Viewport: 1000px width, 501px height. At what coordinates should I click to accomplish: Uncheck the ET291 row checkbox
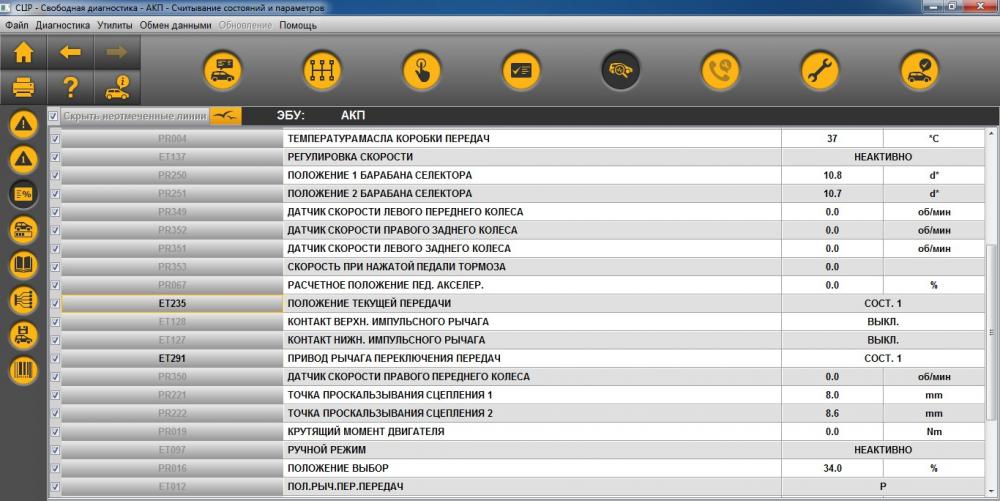pos(55,358)
